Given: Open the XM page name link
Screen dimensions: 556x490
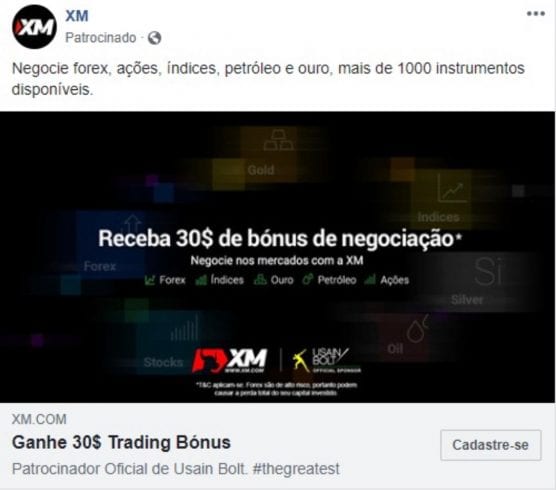Looking at the screenshot, I should pyautogui.click(x=77, y=16).
